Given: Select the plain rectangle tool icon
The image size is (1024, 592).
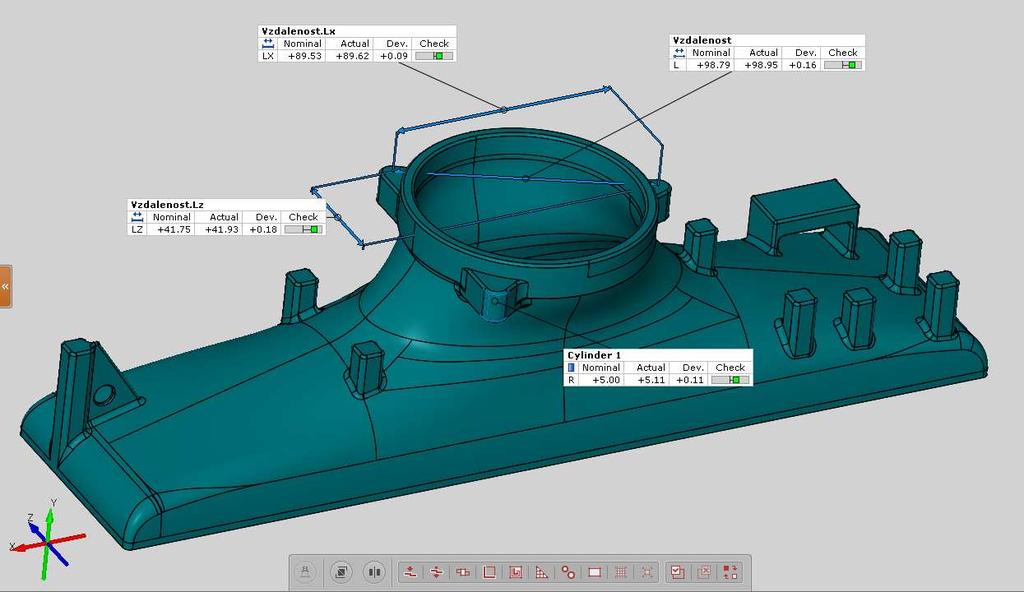Looking at the screenshot, I should [x=594, y=572].
